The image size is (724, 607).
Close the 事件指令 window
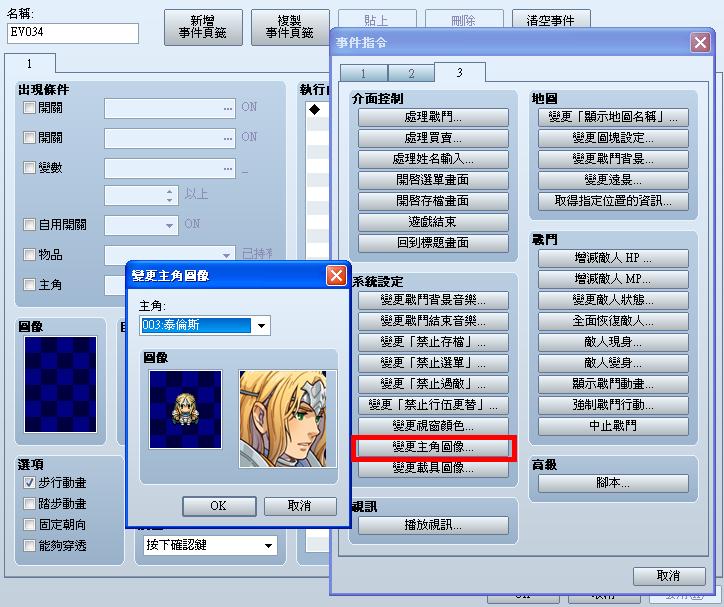(x=700, y=43)
